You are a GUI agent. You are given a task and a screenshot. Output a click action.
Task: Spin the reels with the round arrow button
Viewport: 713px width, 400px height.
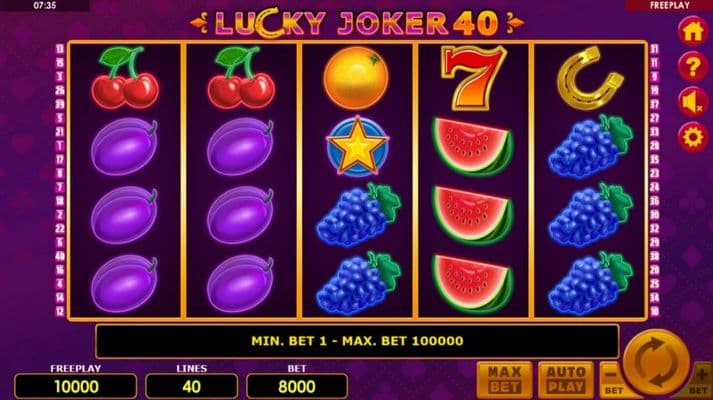[x=656, y=363]
